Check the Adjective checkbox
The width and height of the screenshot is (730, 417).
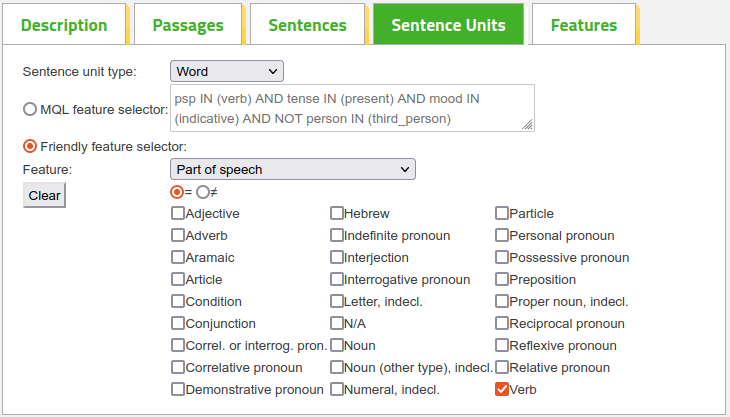click(177, 213)
